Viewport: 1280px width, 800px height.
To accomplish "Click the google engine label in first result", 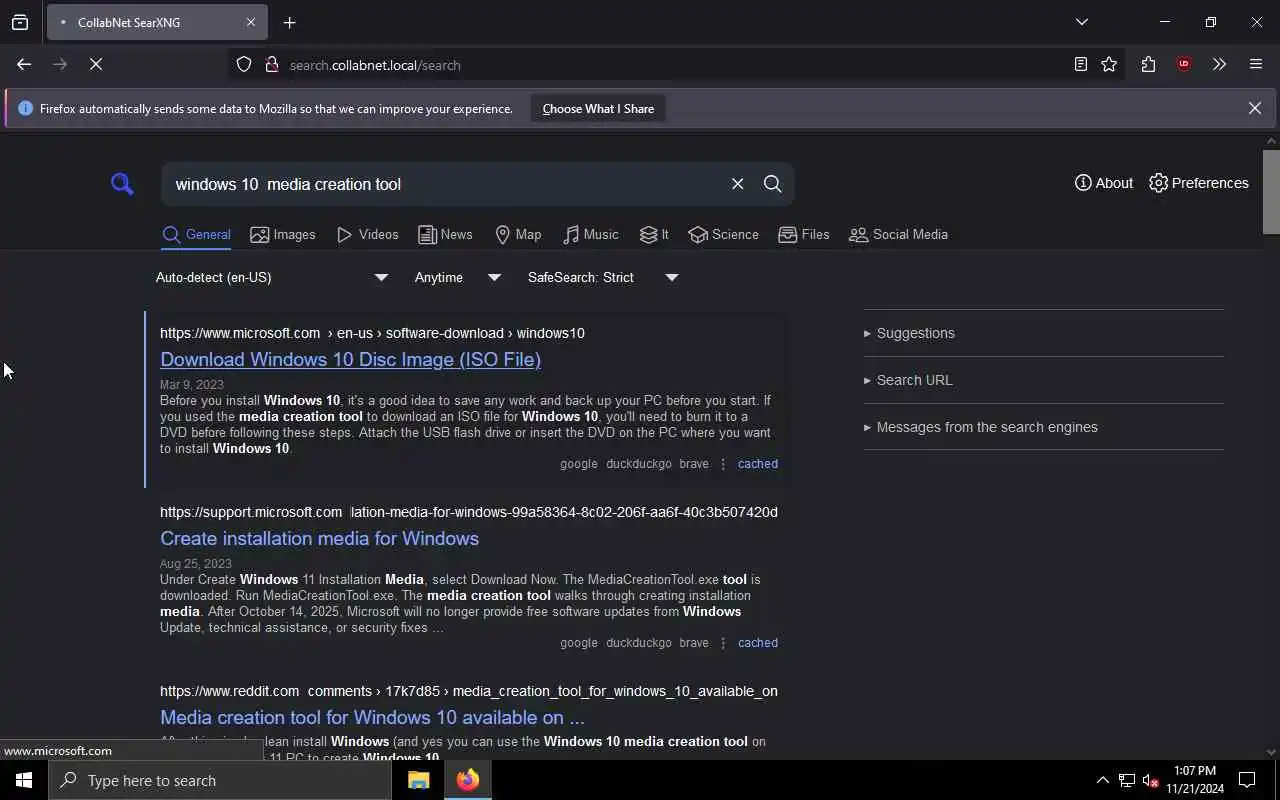I will point(578,464).
